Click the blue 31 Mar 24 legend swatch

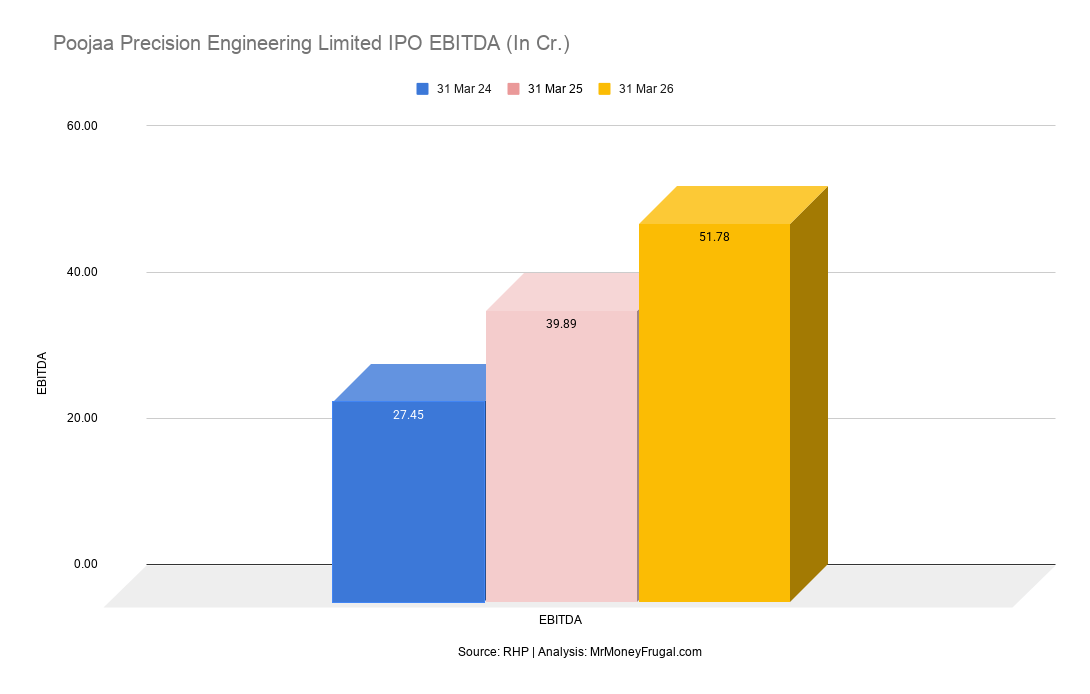point(422,89)
